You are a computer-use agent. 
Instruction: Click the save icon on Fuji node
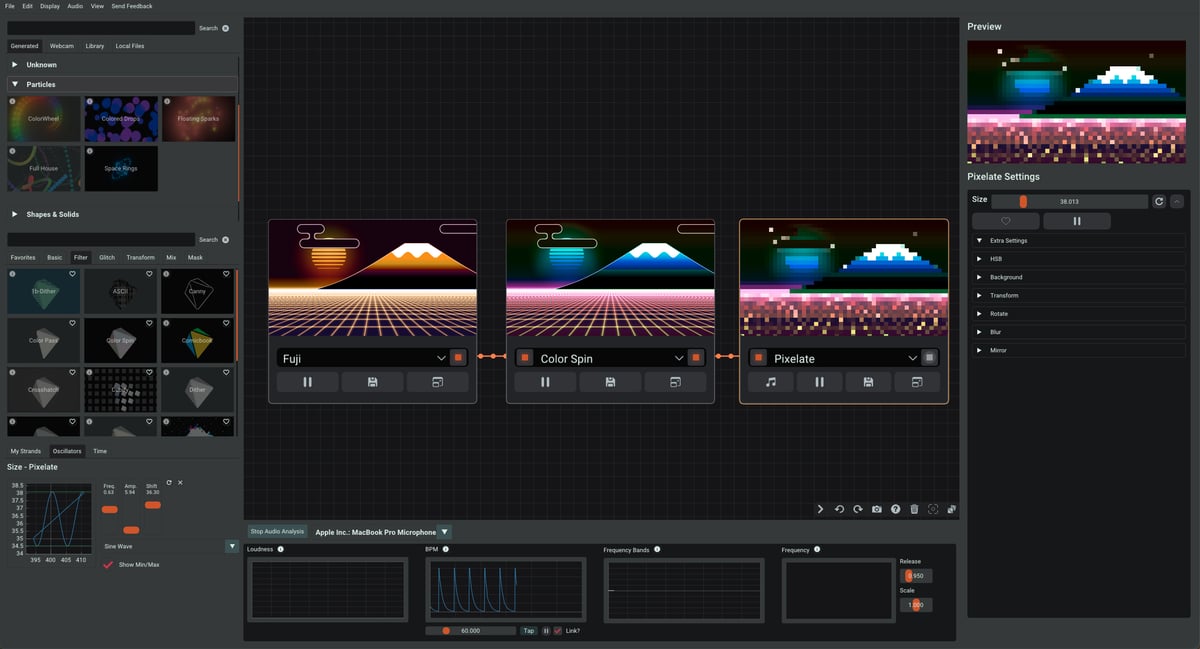tap(372, 382)
